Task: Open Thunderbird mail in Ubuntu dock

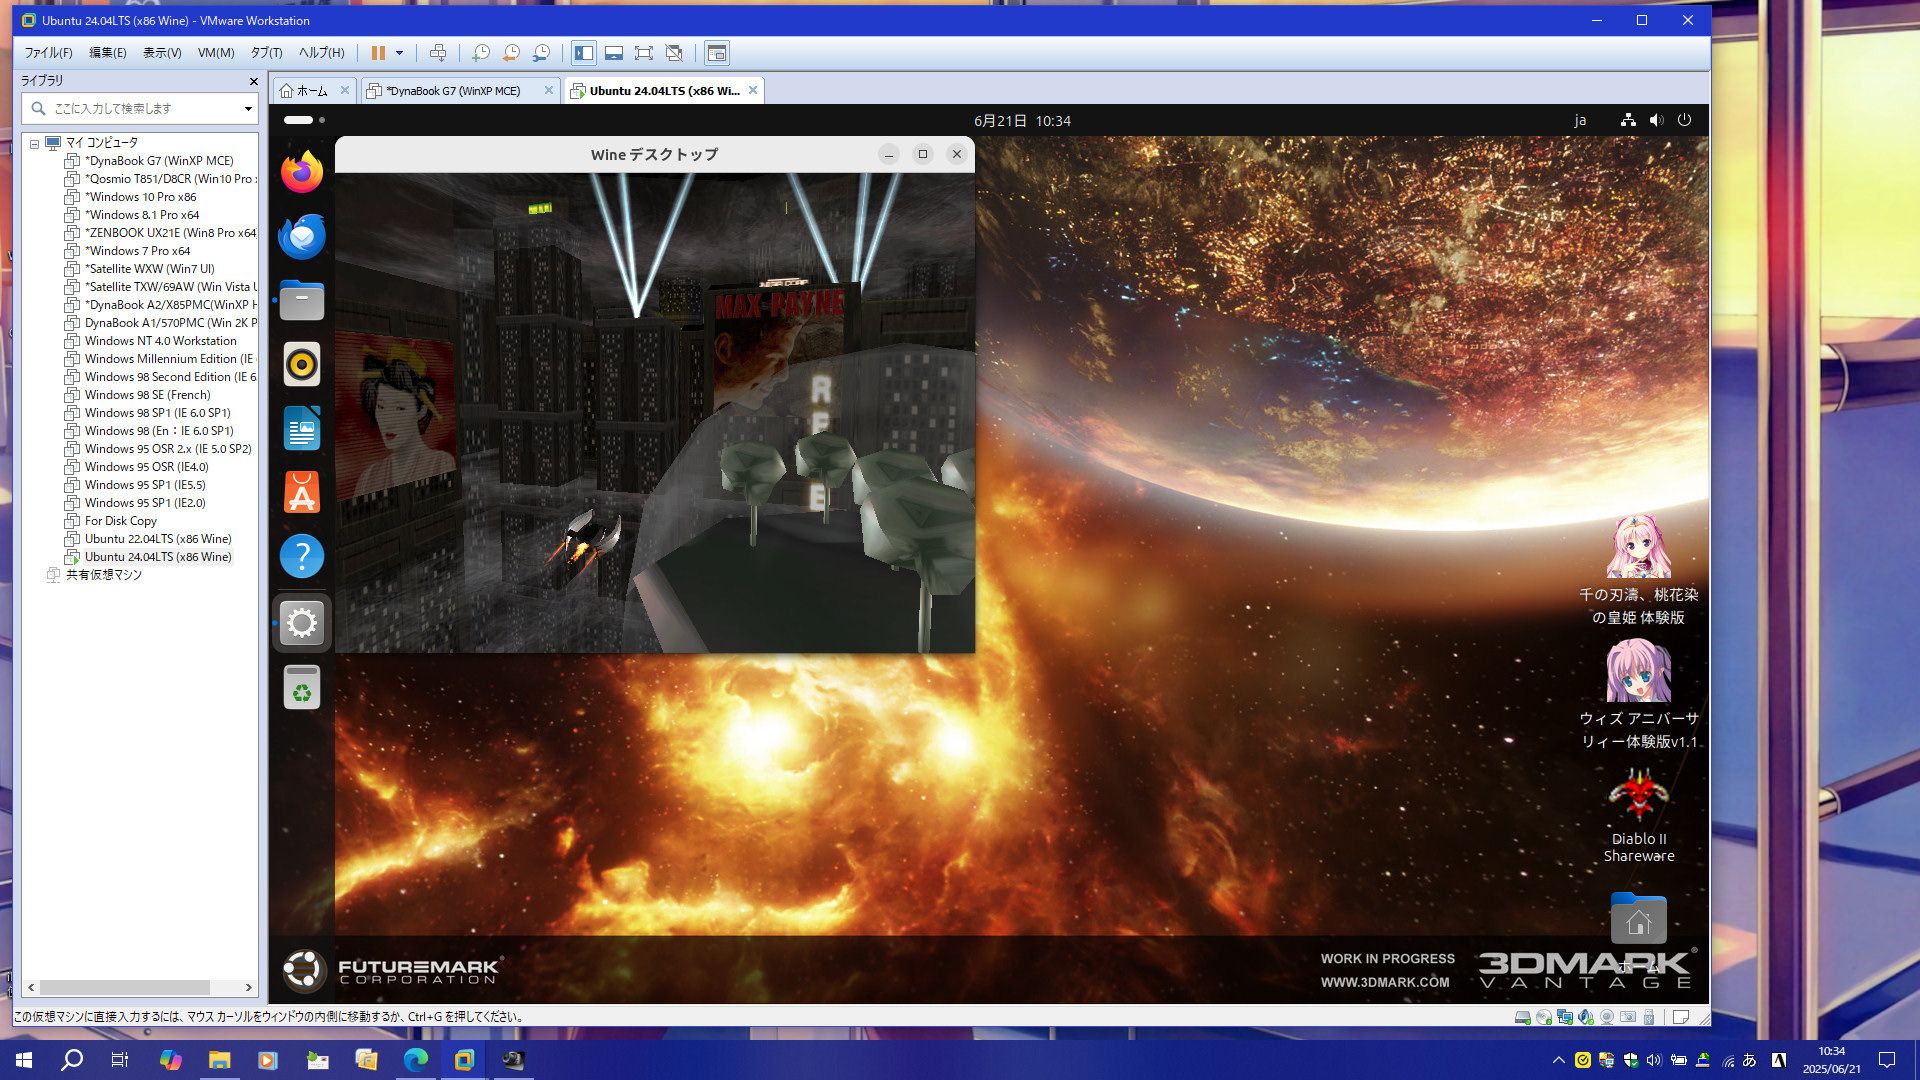Action: click(302, 236)
